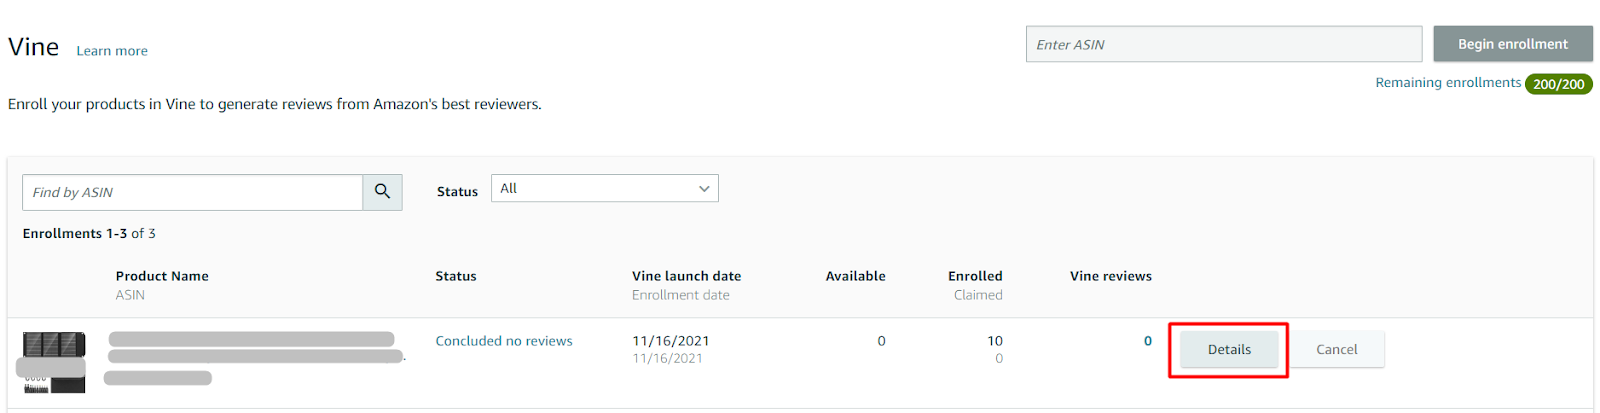Cancel the product's Vine enrollment
The width and height of the screenshot is (1600, 413).
click(1336, 349)
